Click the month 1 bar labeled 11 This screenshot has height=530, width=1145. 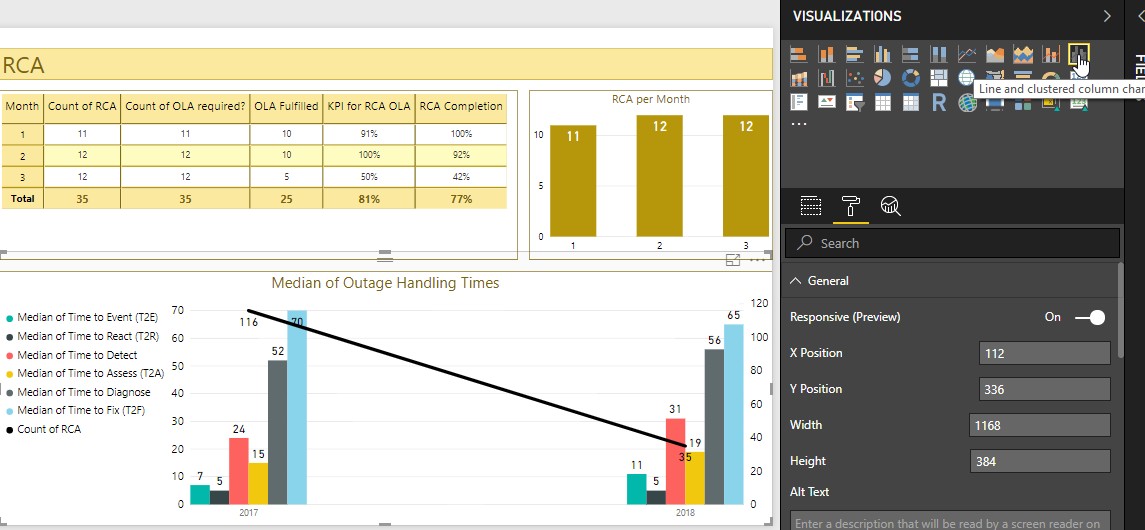click(572, 181)
